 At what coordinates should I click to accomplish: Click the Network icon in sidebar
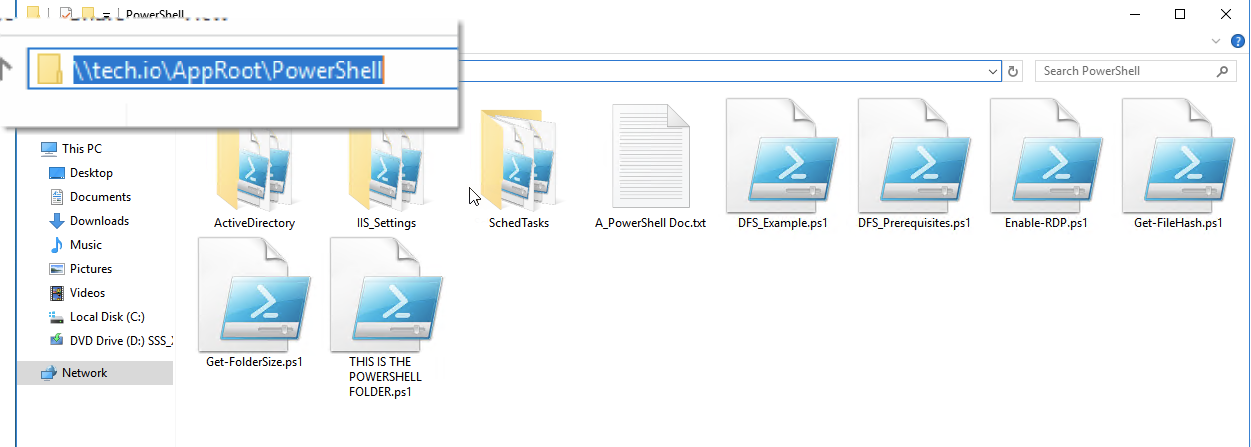[x=49, y=373]
